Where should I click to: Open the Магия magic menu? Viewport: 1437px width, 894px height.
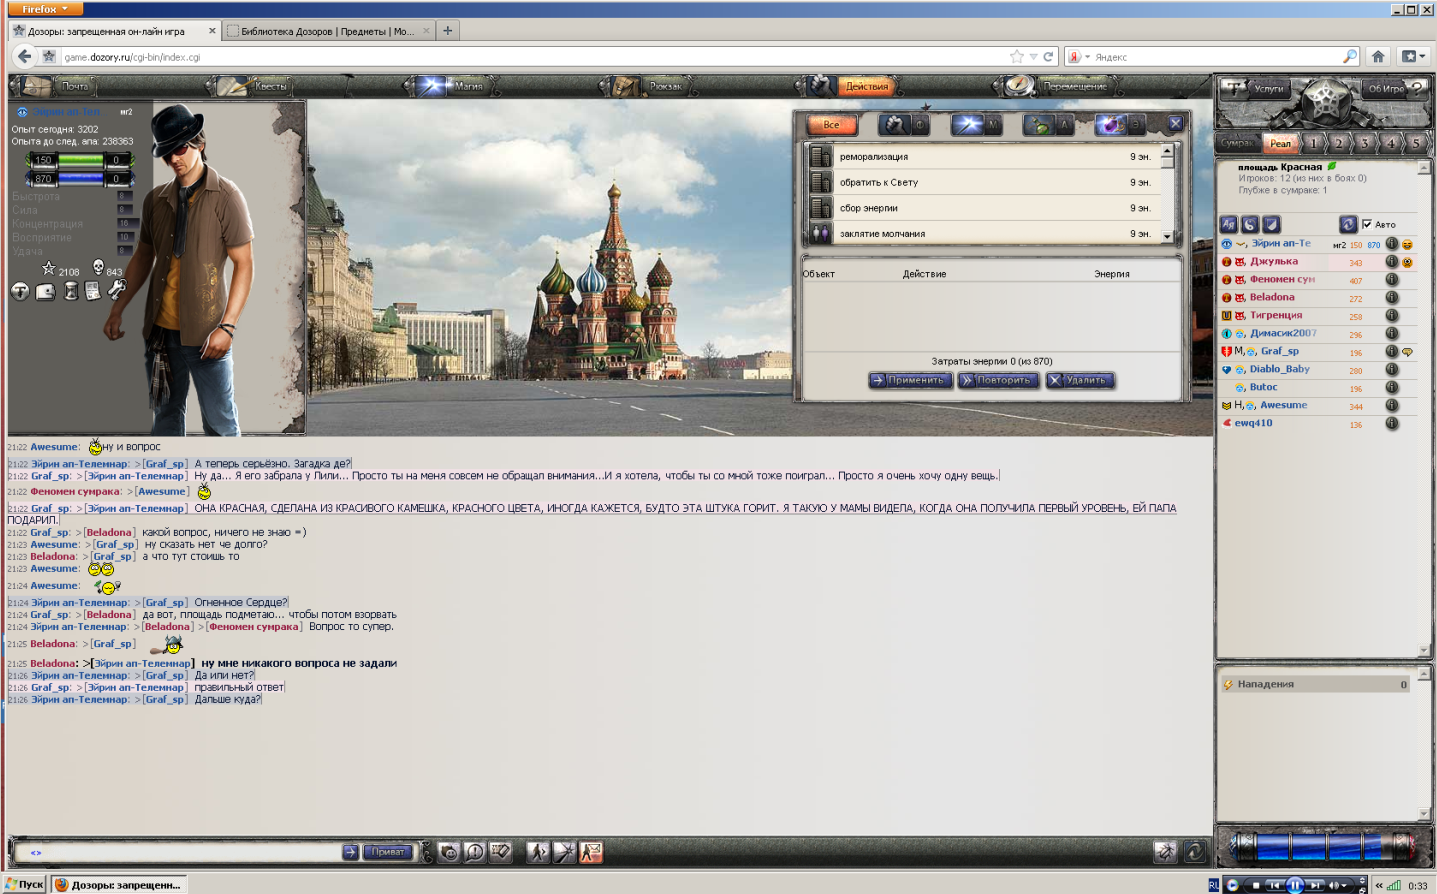[453, 86]
